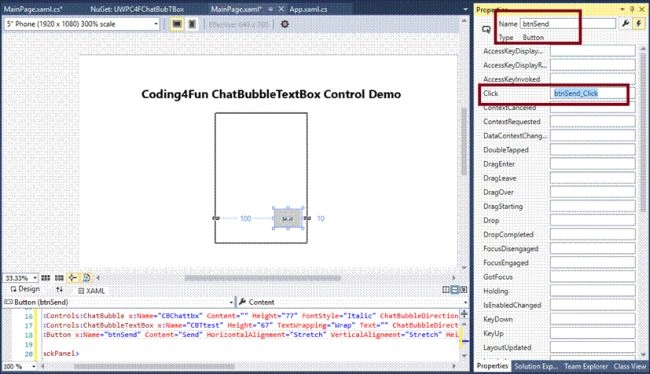Open the document tabs overflow dropdown arrow
This screenshot has height=374, width=650.
(465, 9)
